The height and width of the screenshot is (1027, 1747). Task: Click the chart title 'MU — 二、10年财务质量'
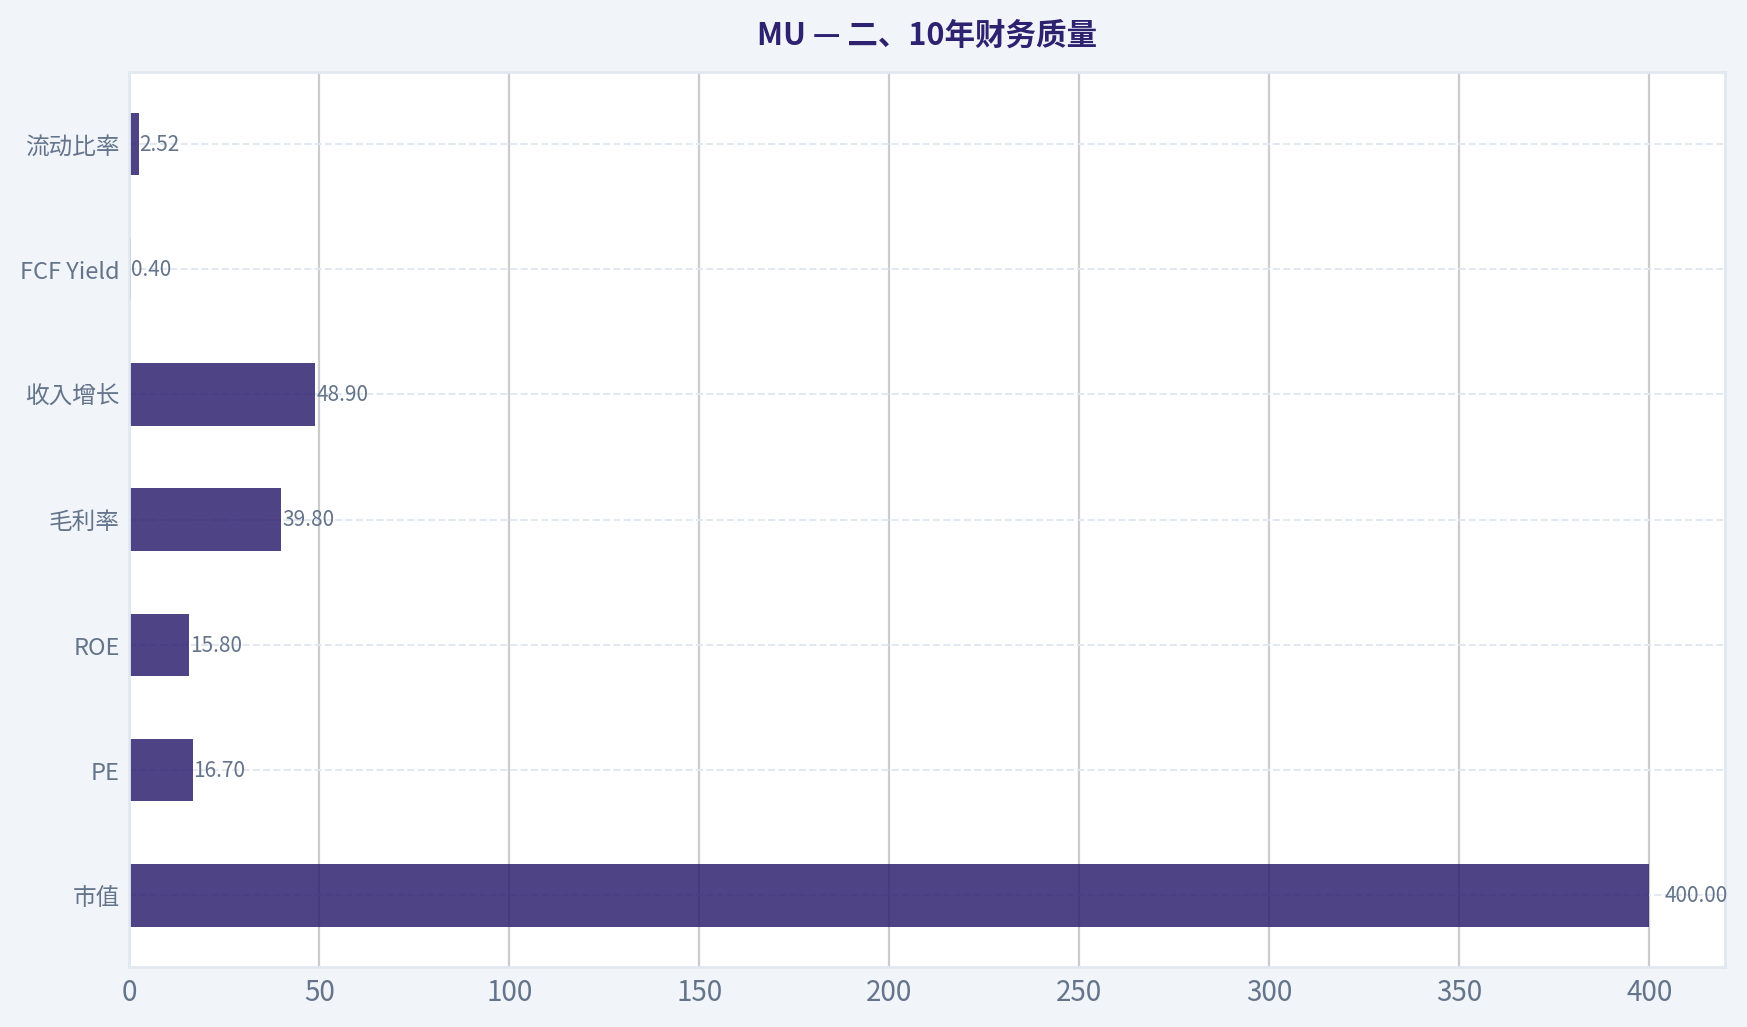tap(927, 34)
